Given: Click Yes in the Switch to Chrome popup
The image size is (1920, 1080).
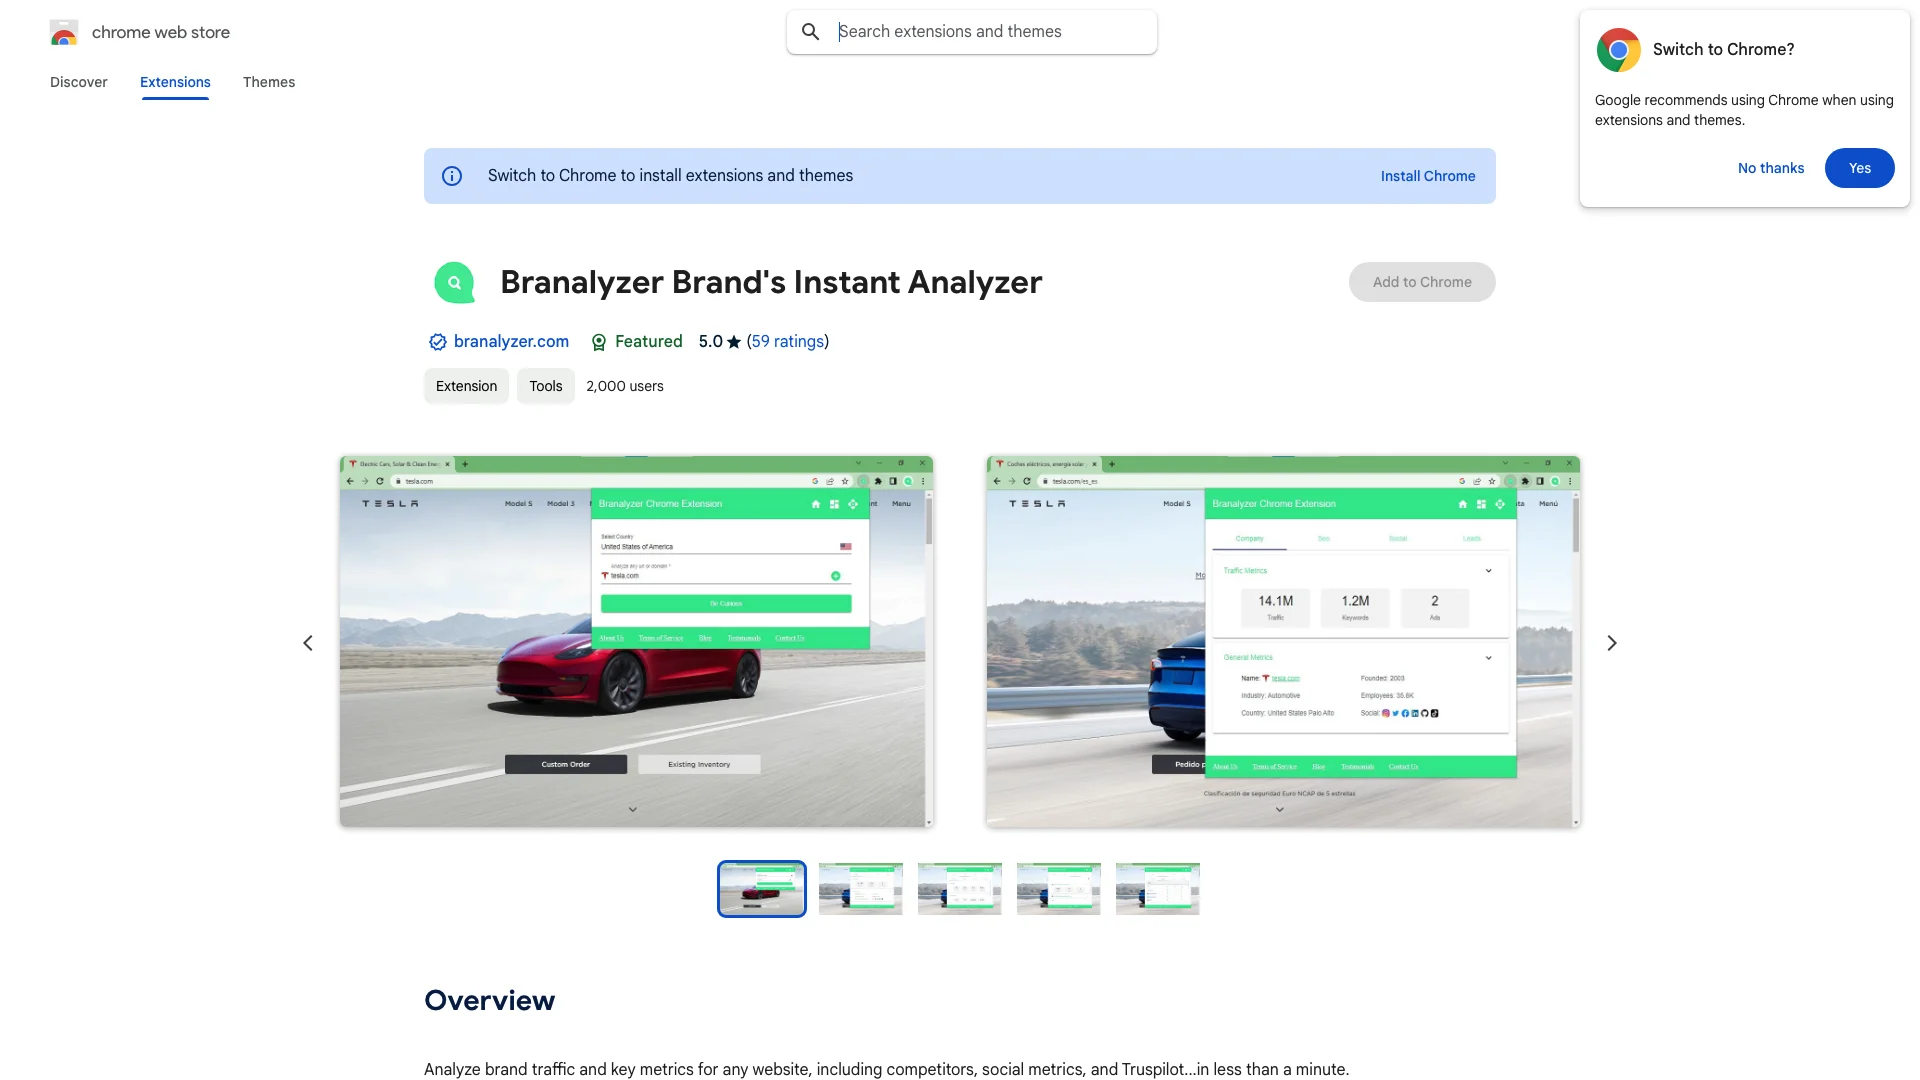Looking at the screenshot, I should pos(1859,167).
